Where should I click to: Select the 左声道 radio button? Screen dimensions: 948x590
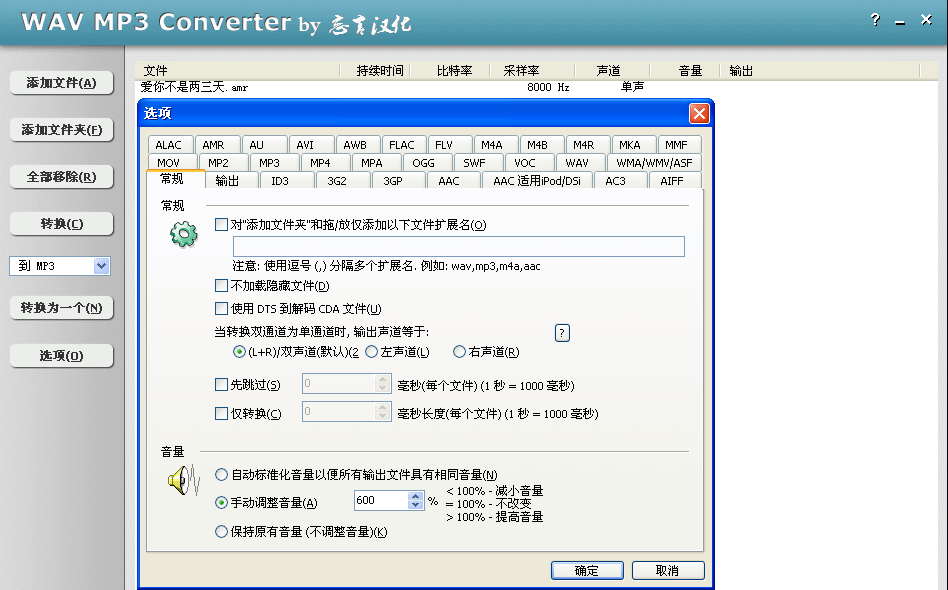click(371, 352)
